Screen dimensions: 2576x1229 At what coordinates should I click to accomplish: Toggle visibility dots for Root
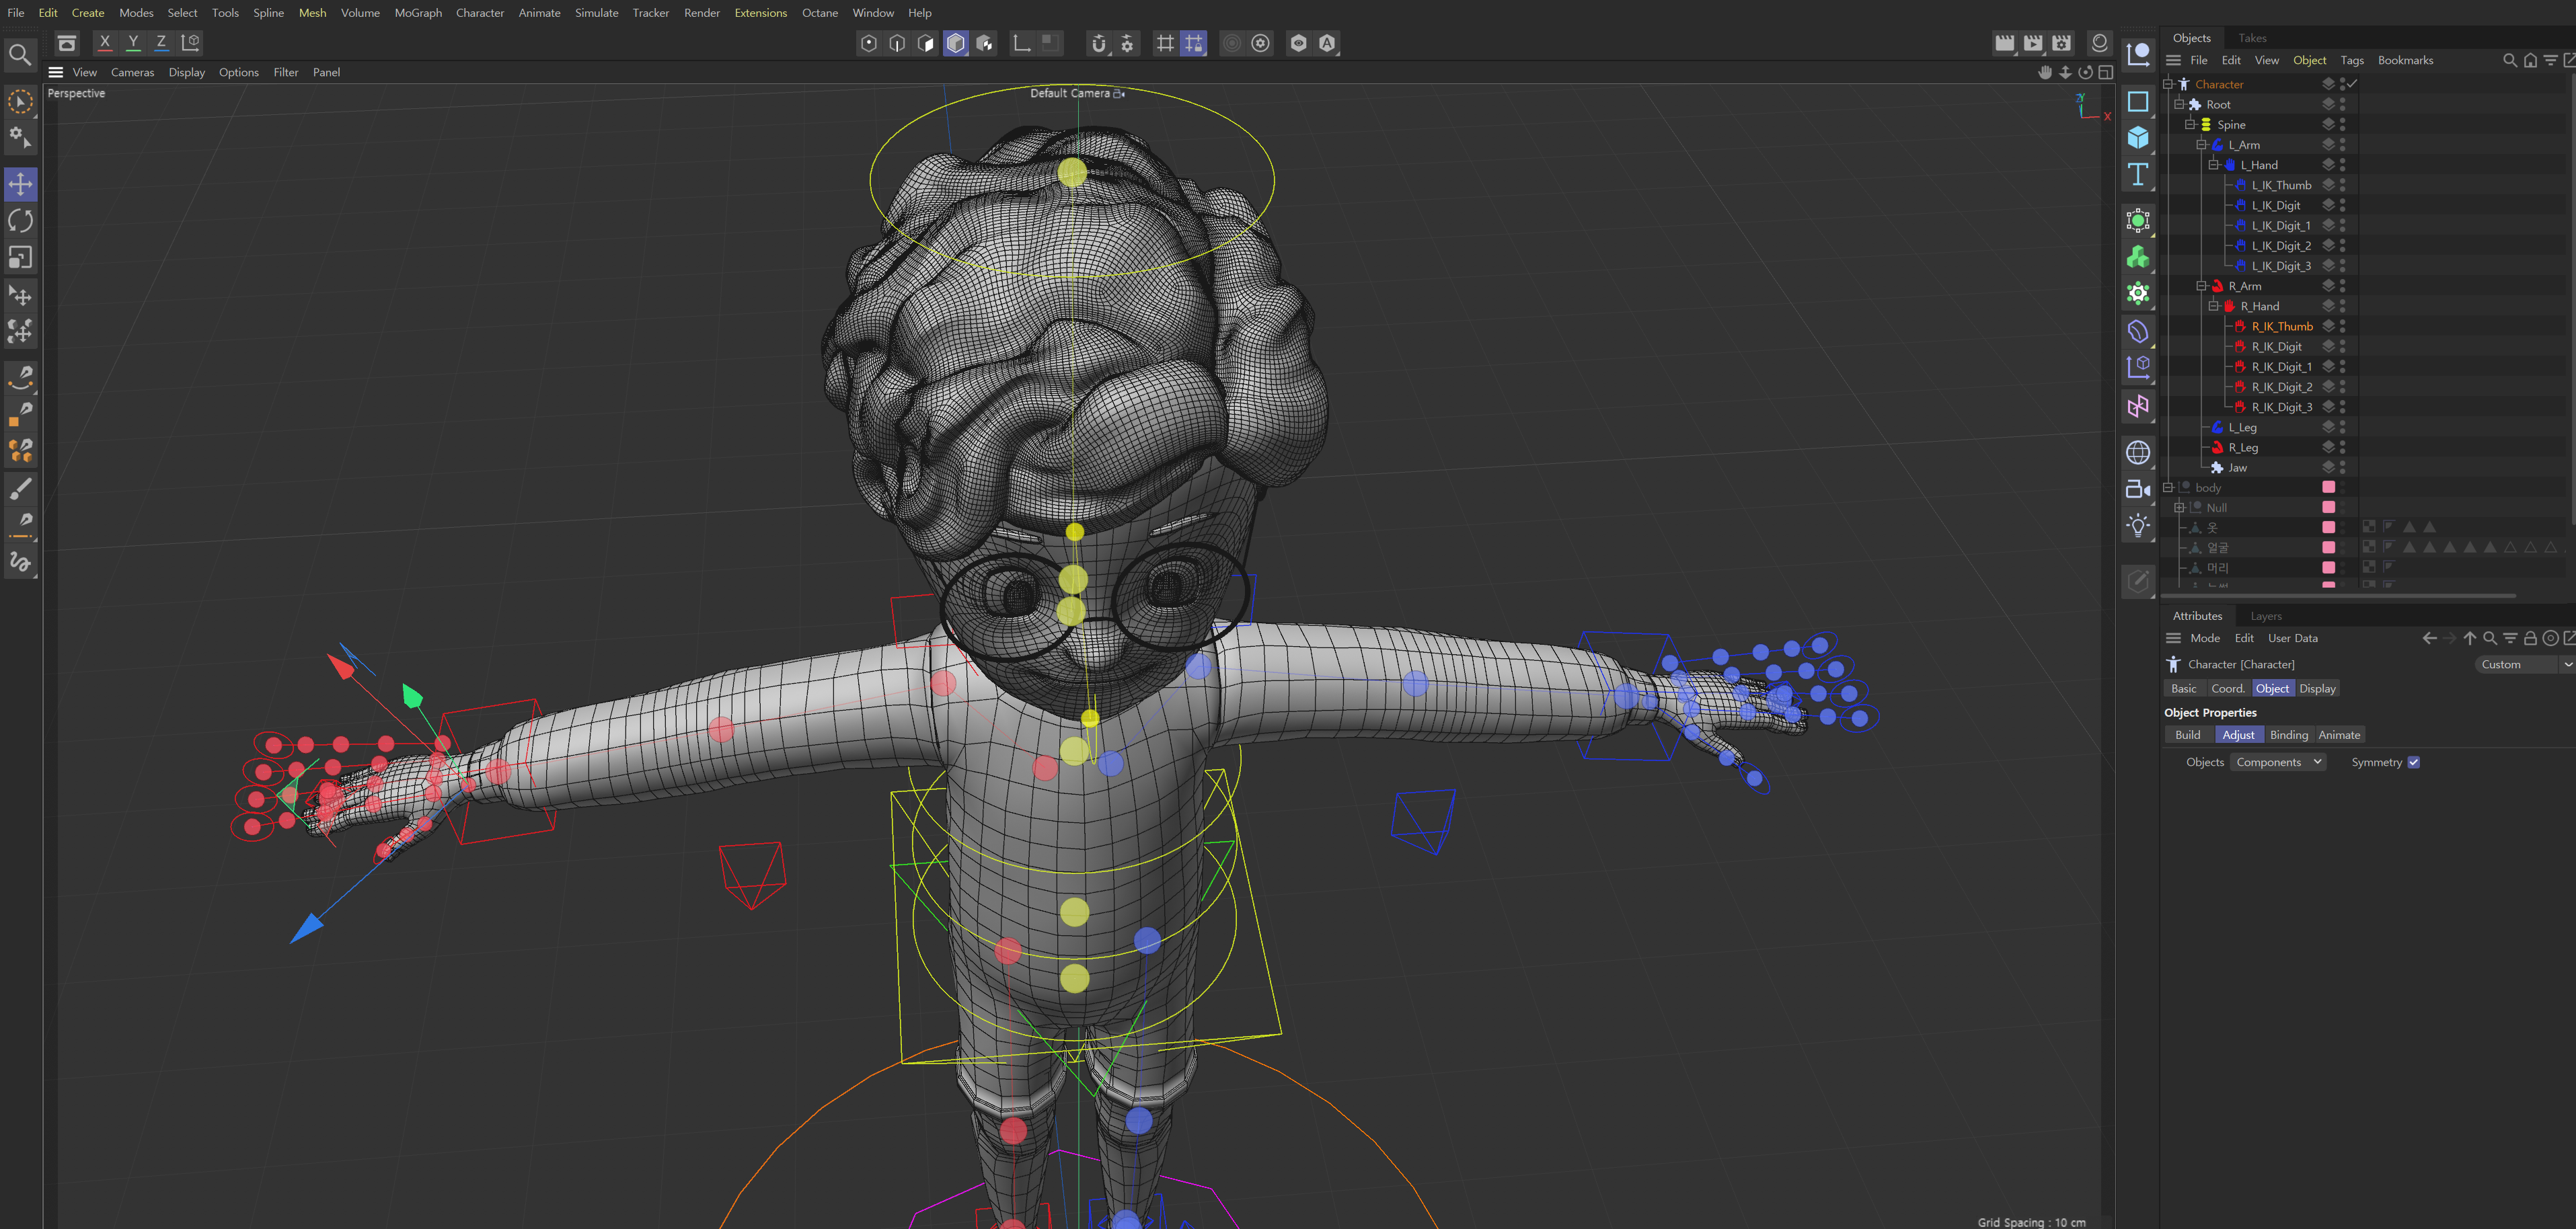click(2342, 104)
